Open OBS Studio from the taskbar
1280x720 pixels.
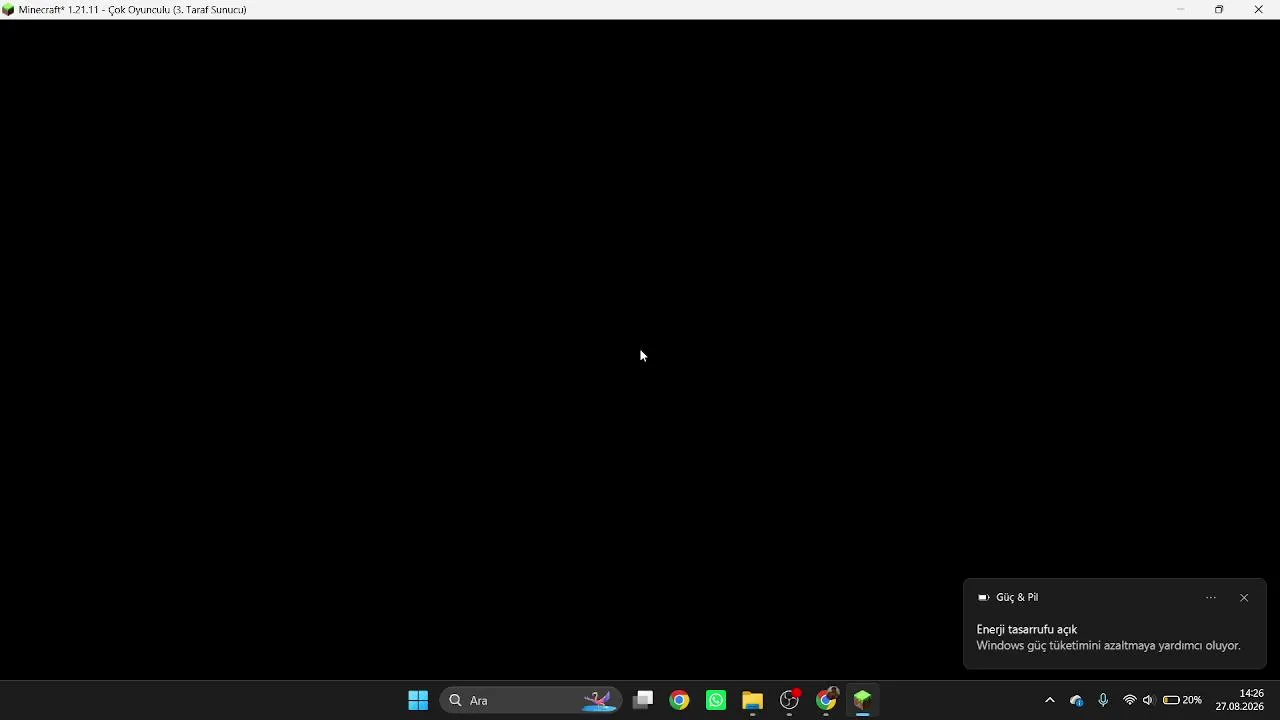pos(790,700)
